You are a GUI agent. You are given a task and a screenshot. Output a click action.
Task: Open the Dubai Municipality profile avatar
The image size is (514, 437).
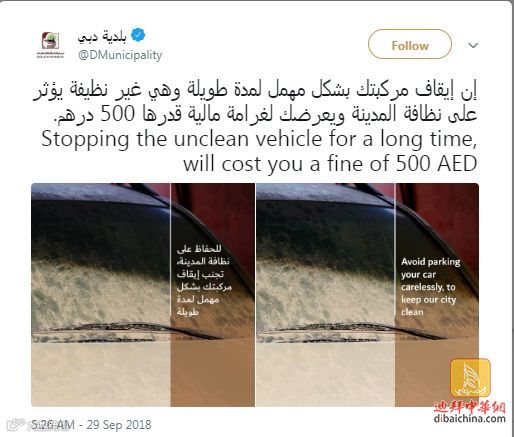click(50, 45)
